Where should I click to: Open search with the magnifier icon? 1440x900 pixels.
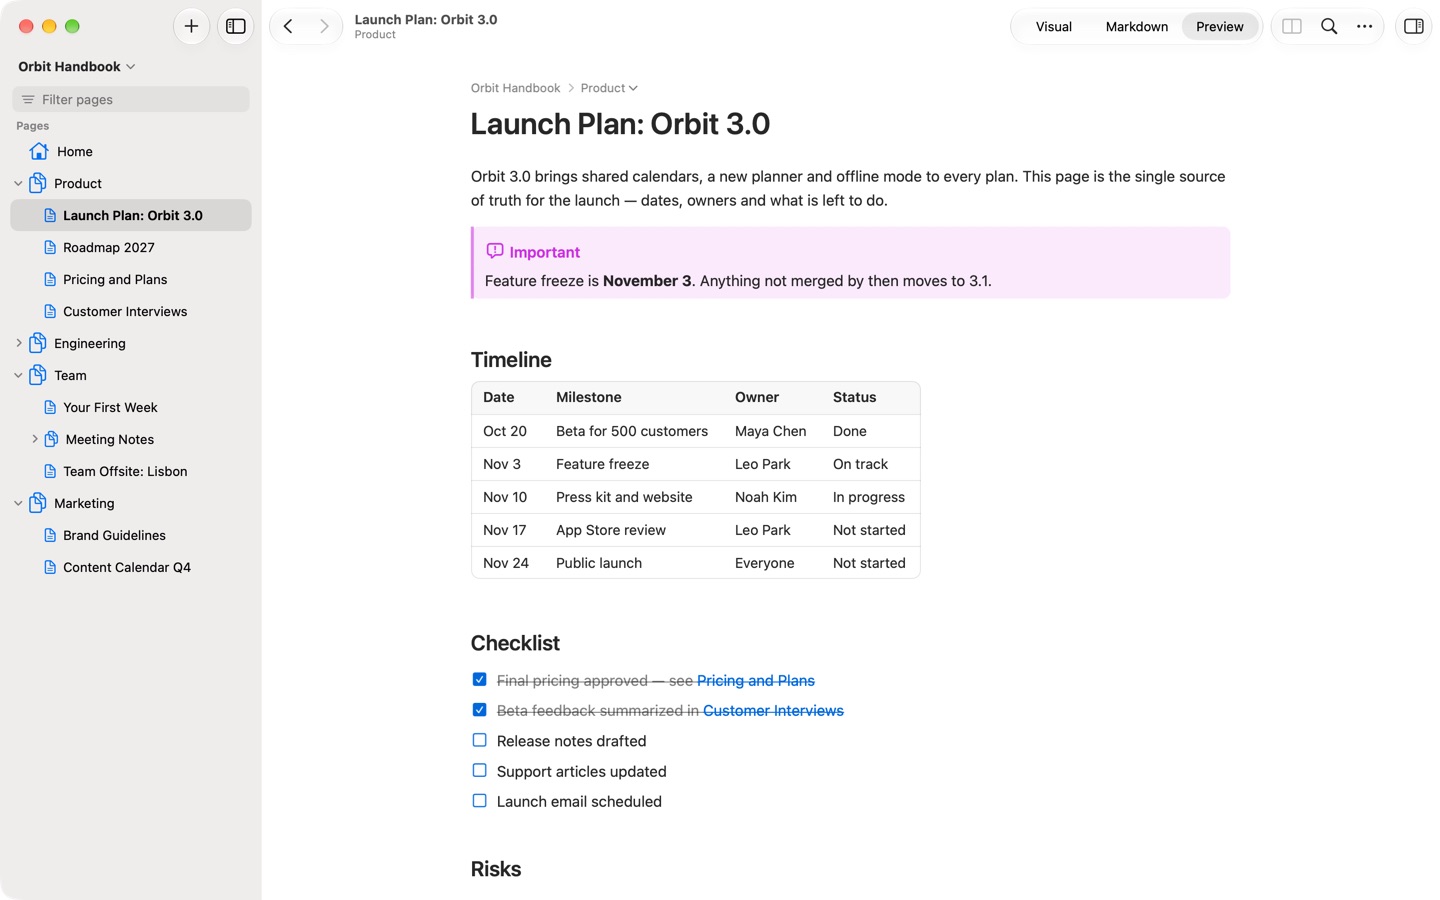[x=1329, y=26]
